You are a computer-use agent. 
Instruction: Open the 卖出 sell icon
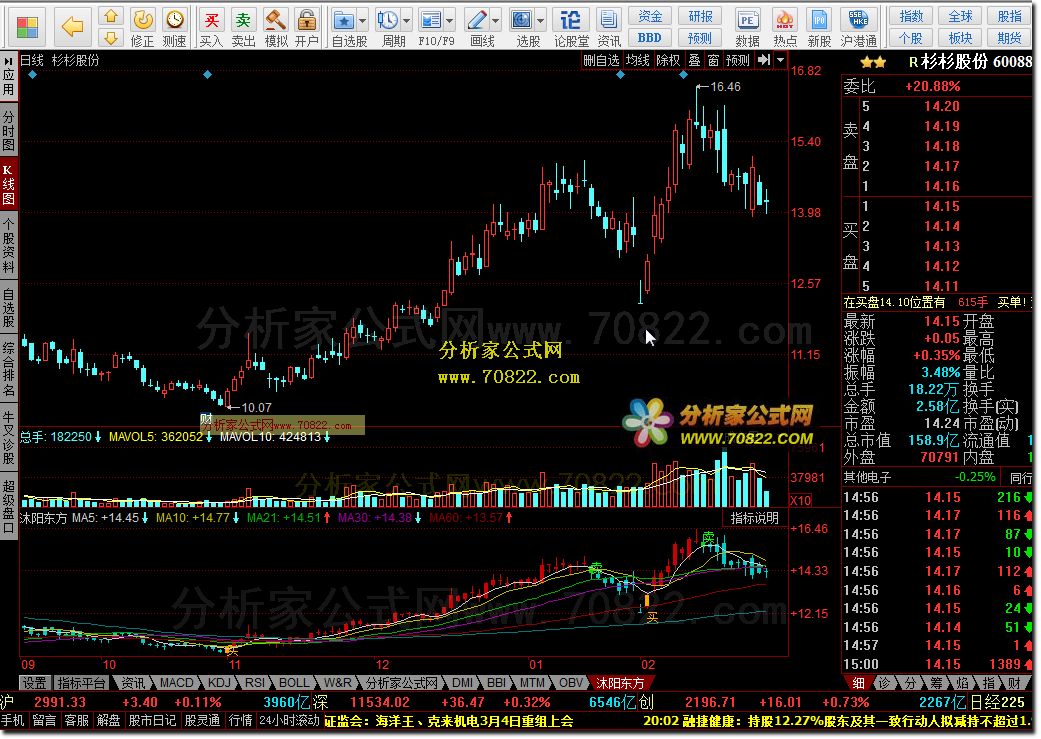point(244,20)
